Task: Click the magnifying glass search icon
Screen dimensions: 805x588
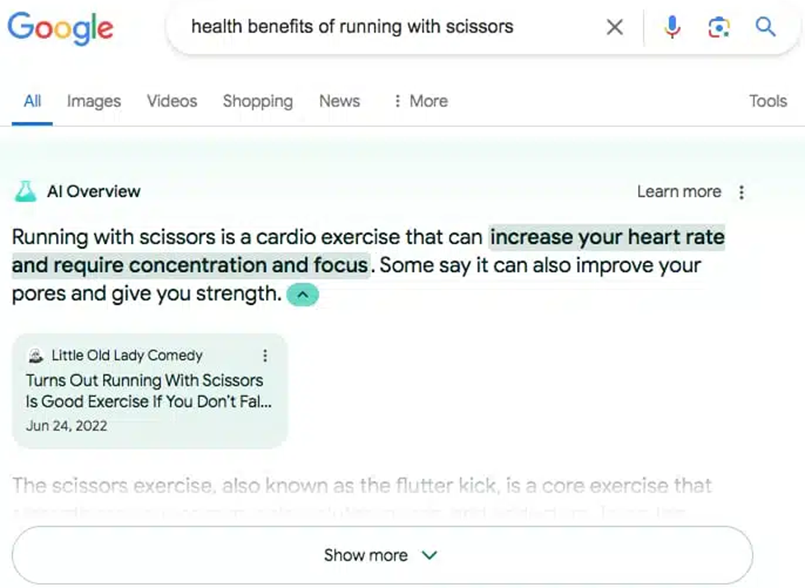Action: point(765,27)
